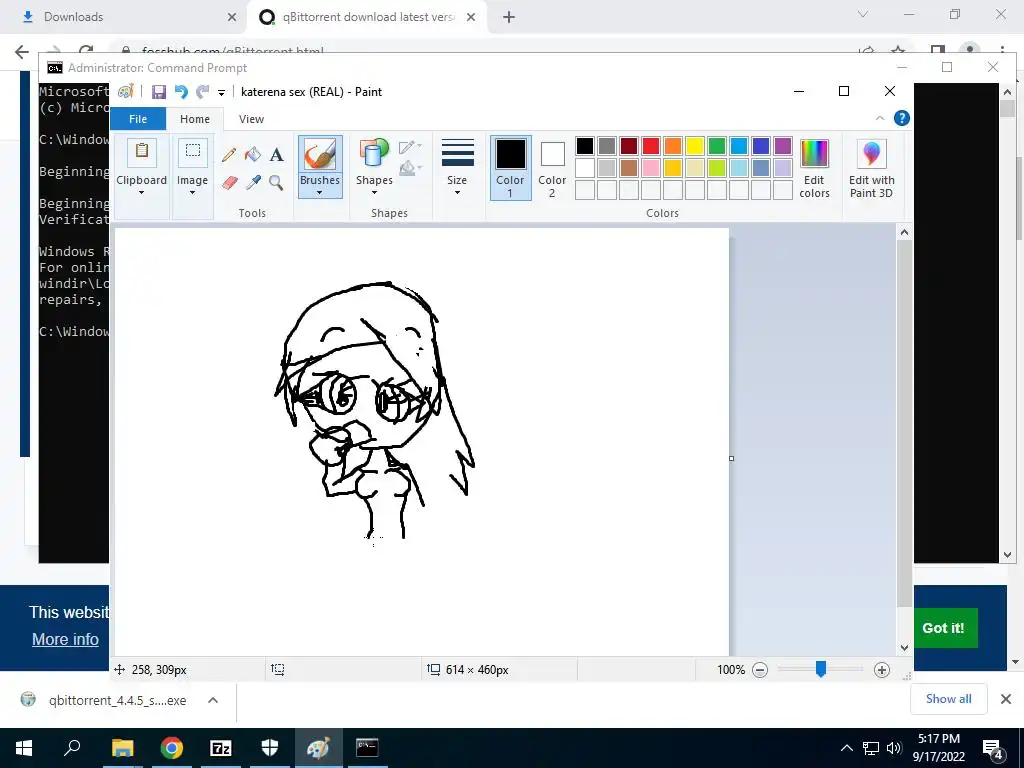Expand the Image dropdown arrow
The height and width of the screenshot is (768, 1024).
click(193, 193)
